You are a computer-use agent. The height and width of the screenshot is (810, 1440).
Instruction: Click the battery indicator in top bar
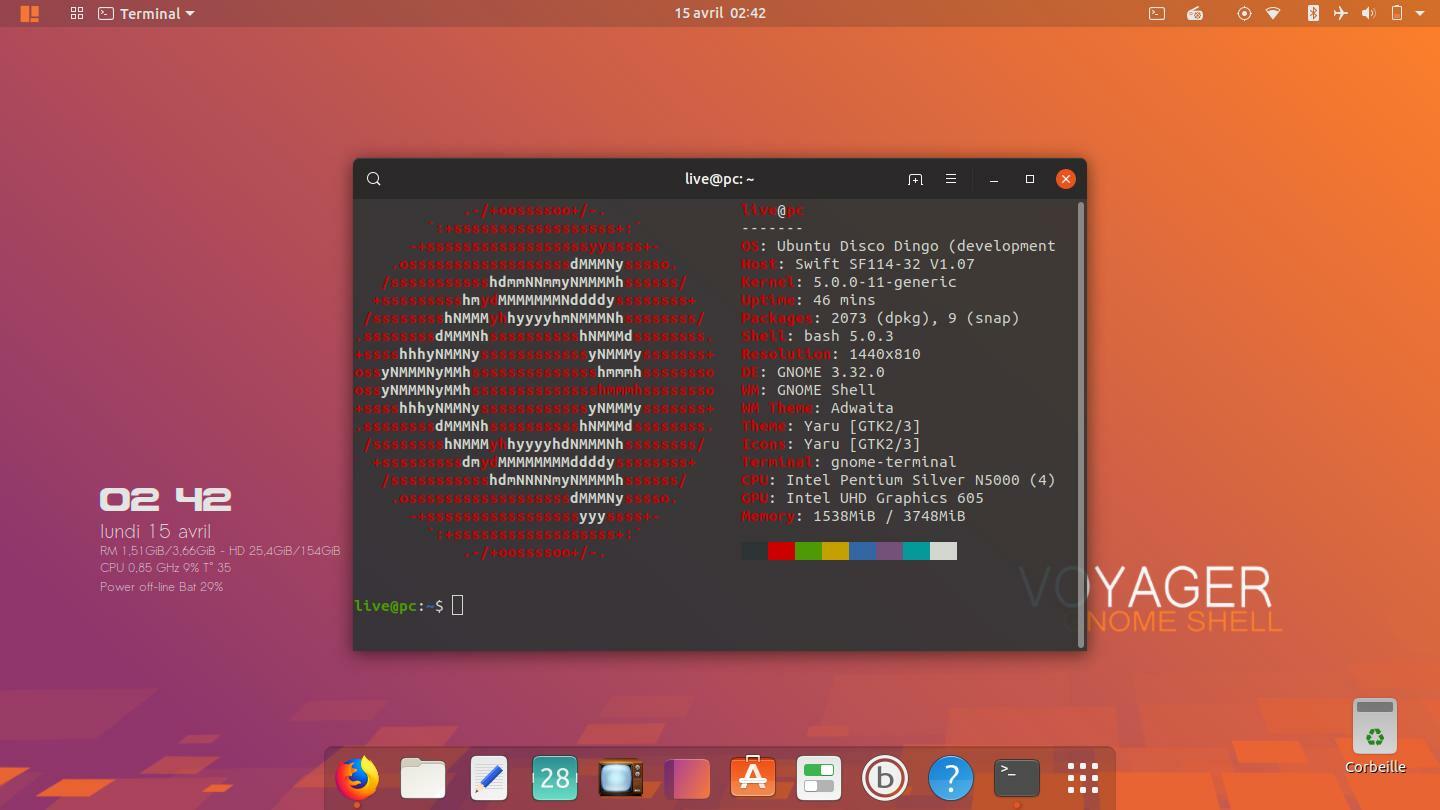1397,14
